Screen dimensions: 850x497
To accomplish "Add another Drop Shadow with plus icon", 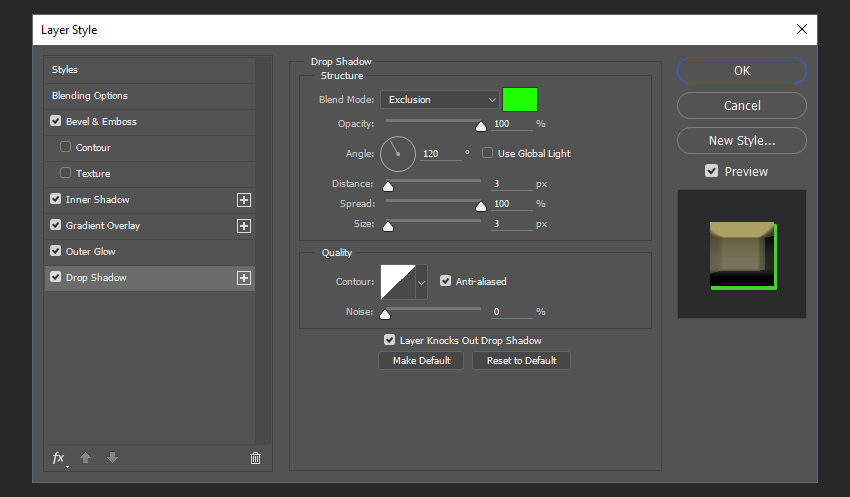I will pyautogui.click(x=243, y=278).
